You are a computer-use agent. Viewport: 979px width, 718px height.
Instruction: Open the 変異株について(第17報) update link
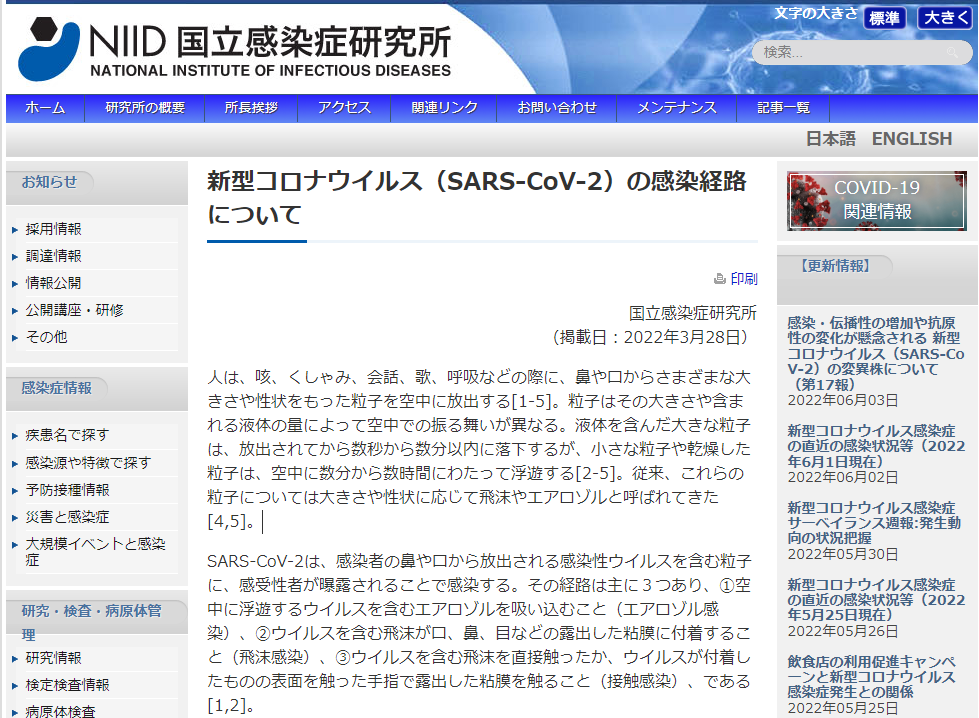[875, 353]
